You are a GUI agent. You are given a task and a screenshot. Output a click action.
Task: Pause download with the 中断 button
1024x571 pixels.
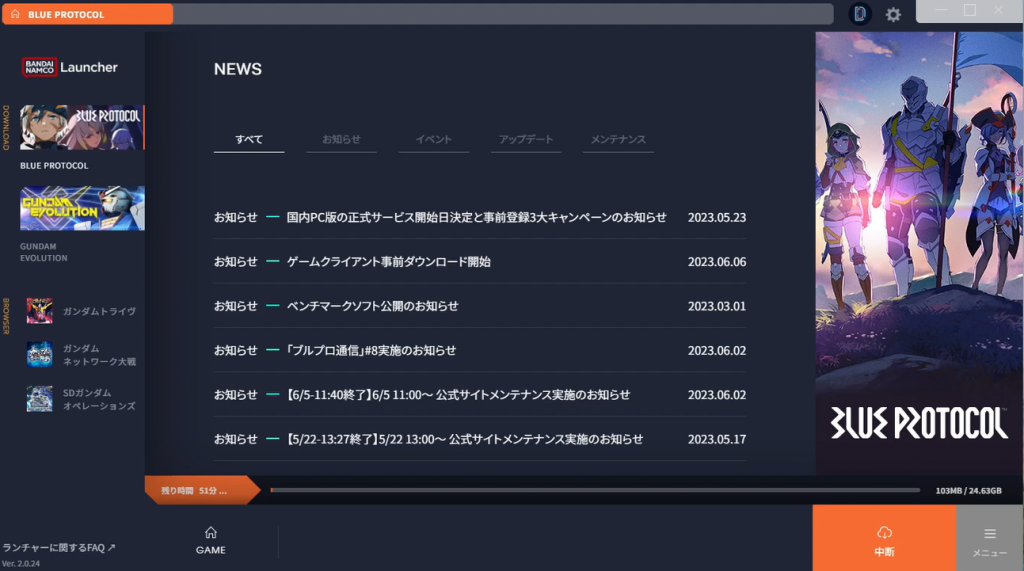click(884, 540)
